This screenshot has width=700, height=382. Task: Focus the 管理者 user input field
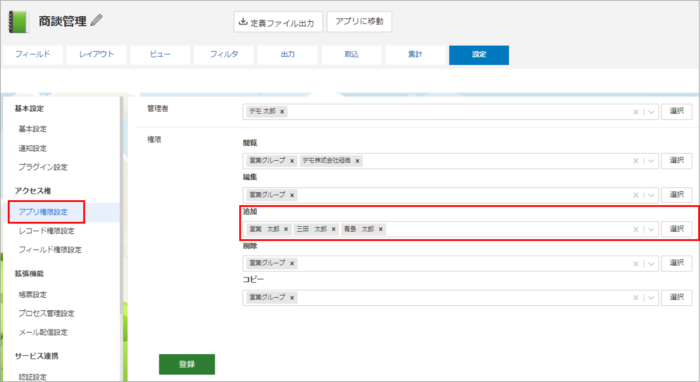coord(451,112)
